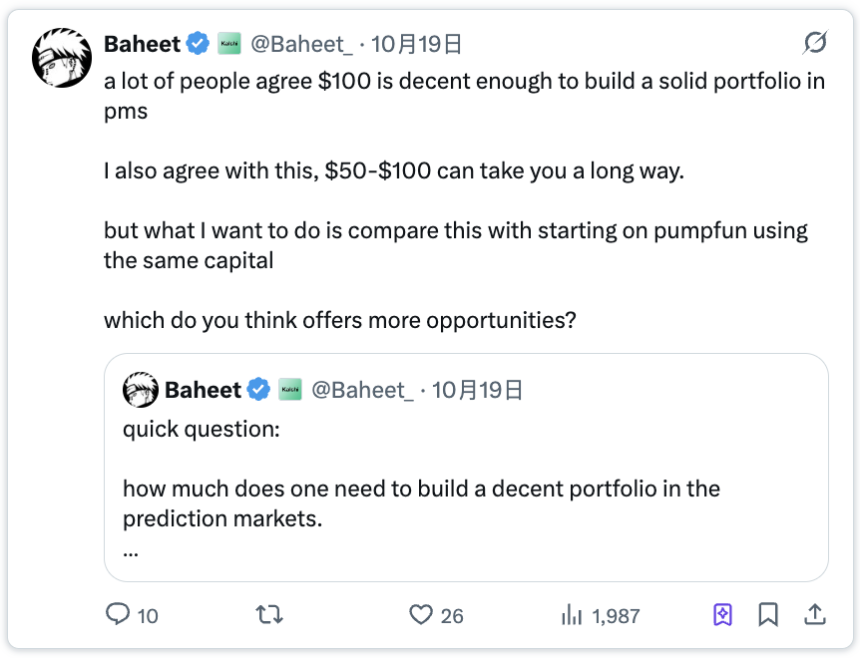Click the quoted tweet's 10月19日 date
The height and width of the screenshot is (658, 860).
478,390
